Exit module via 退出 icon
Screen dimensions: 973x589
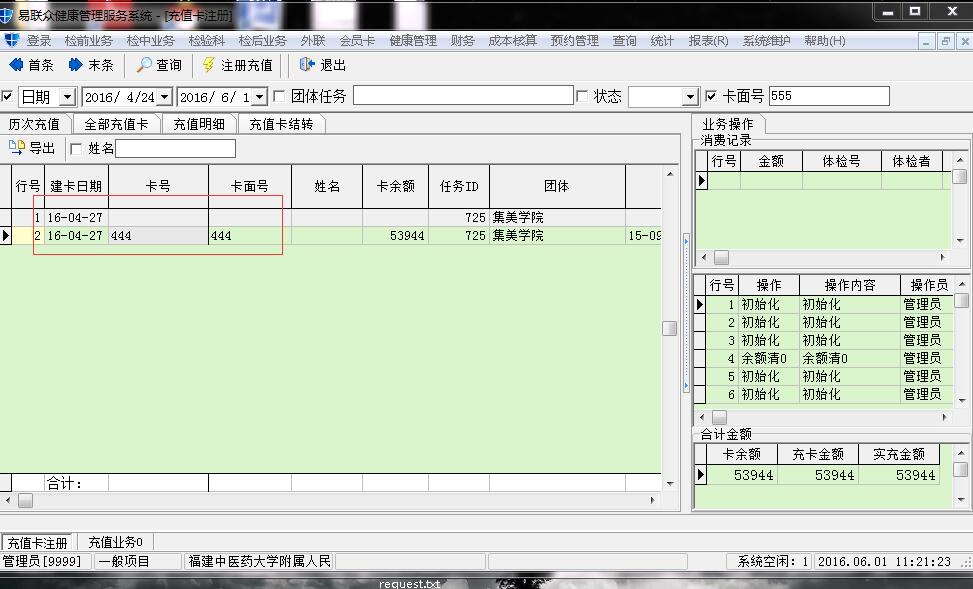(323, 65)
